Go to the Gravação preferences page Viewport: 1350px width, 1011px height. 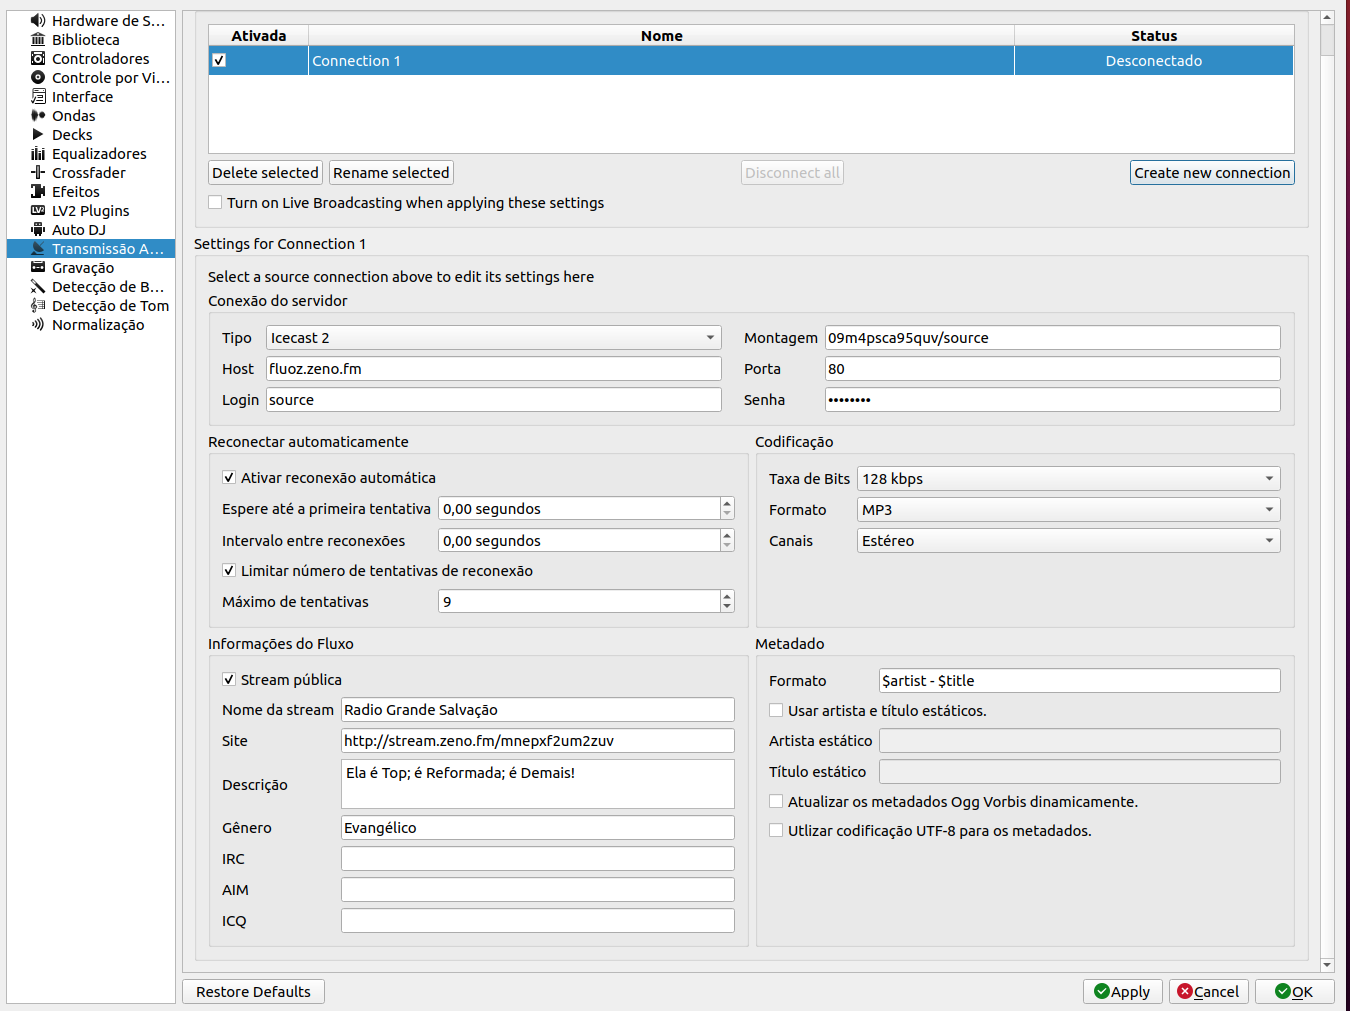91,267
